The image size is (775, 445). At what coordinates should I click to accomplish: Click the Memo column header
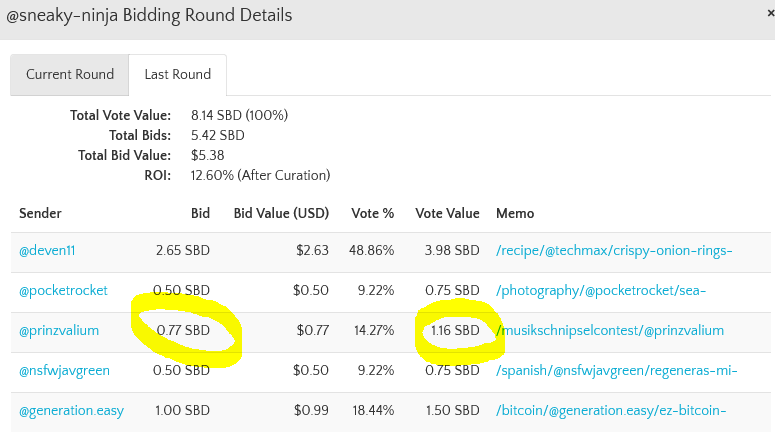(515, 213)
